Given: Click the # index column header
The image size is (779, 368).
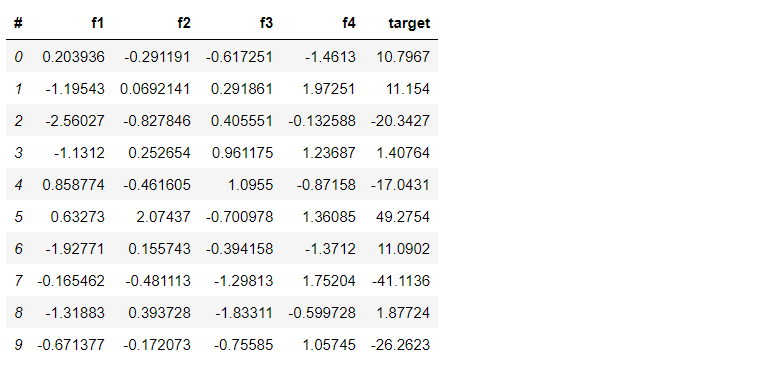Looking at the screenshot, I should 18,23.
